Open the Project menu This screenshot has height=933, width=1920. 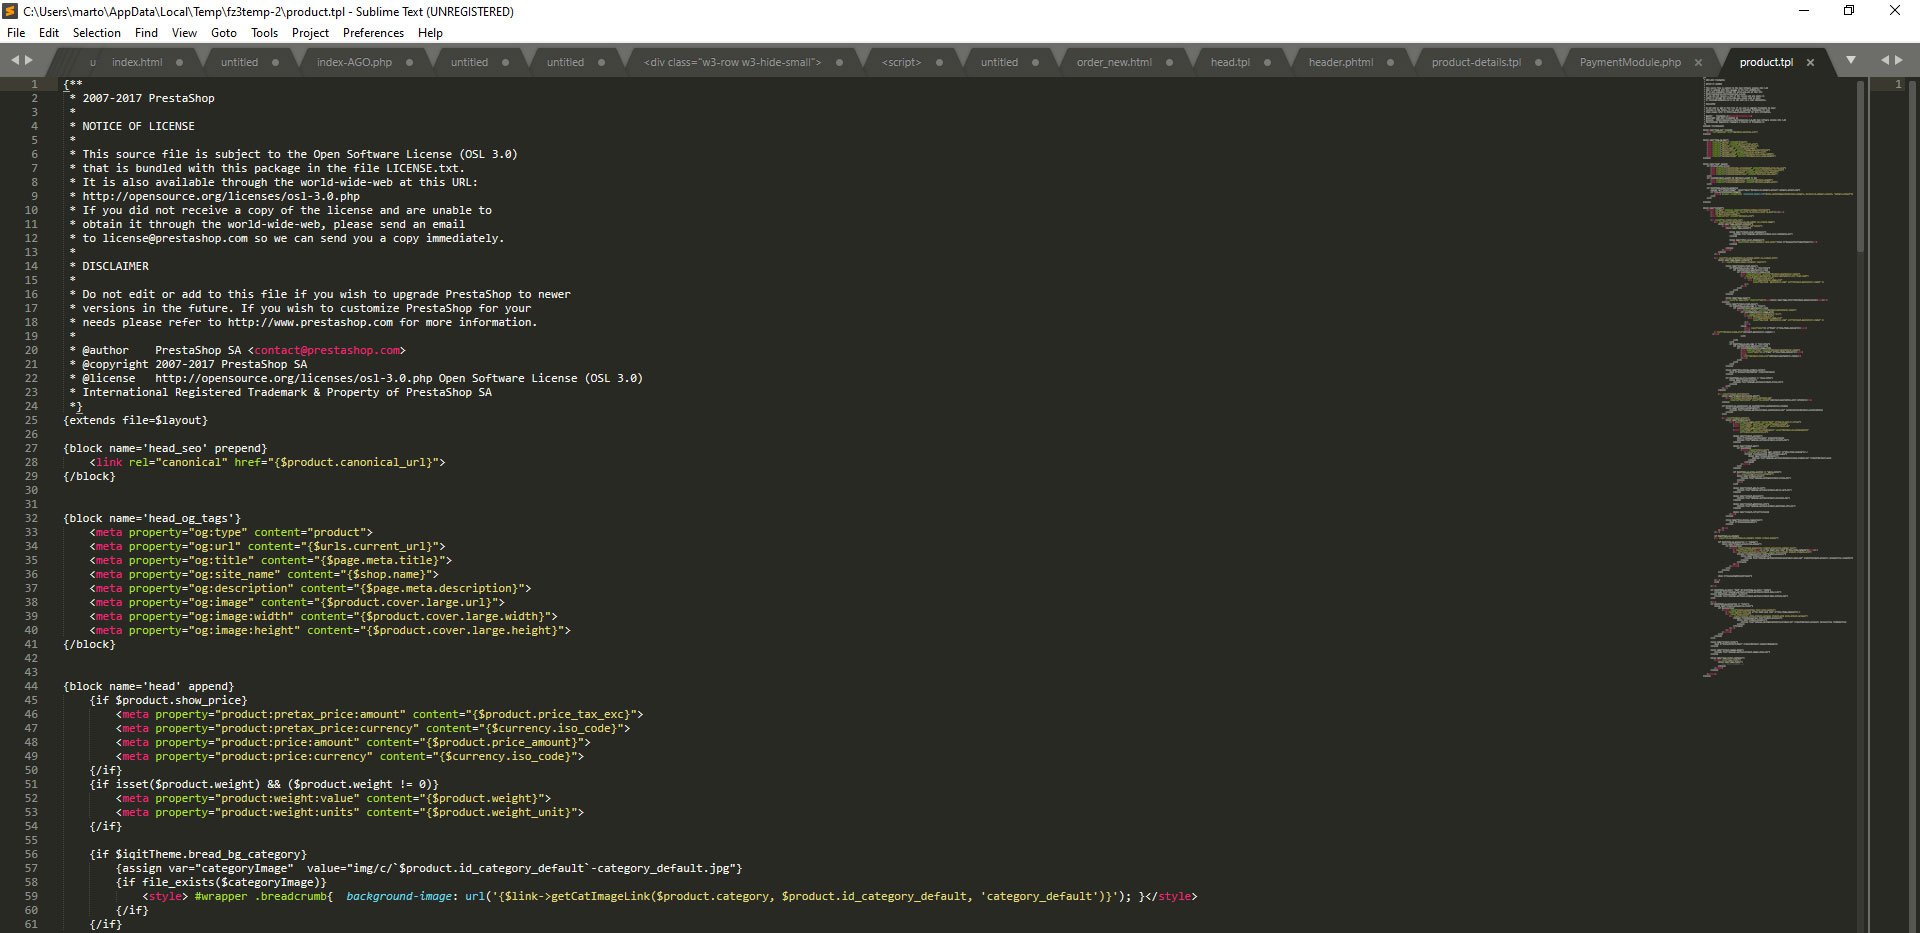310,33
